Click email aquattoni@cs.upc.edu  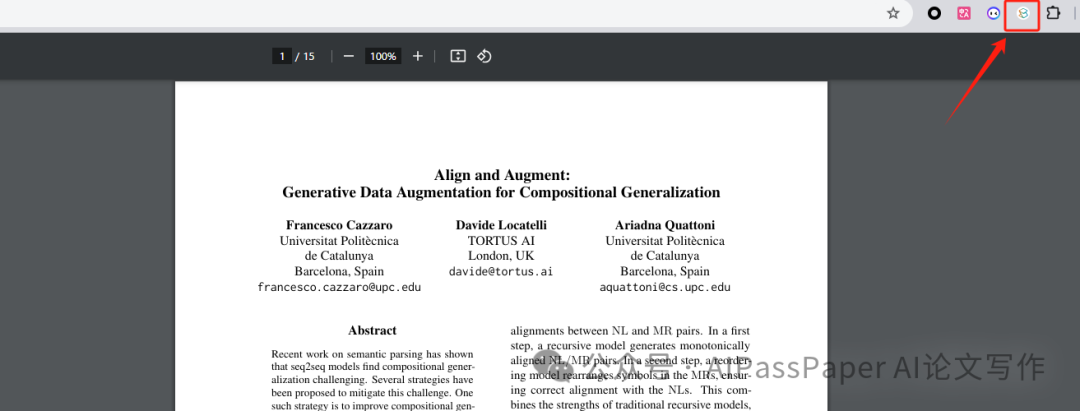665,287
